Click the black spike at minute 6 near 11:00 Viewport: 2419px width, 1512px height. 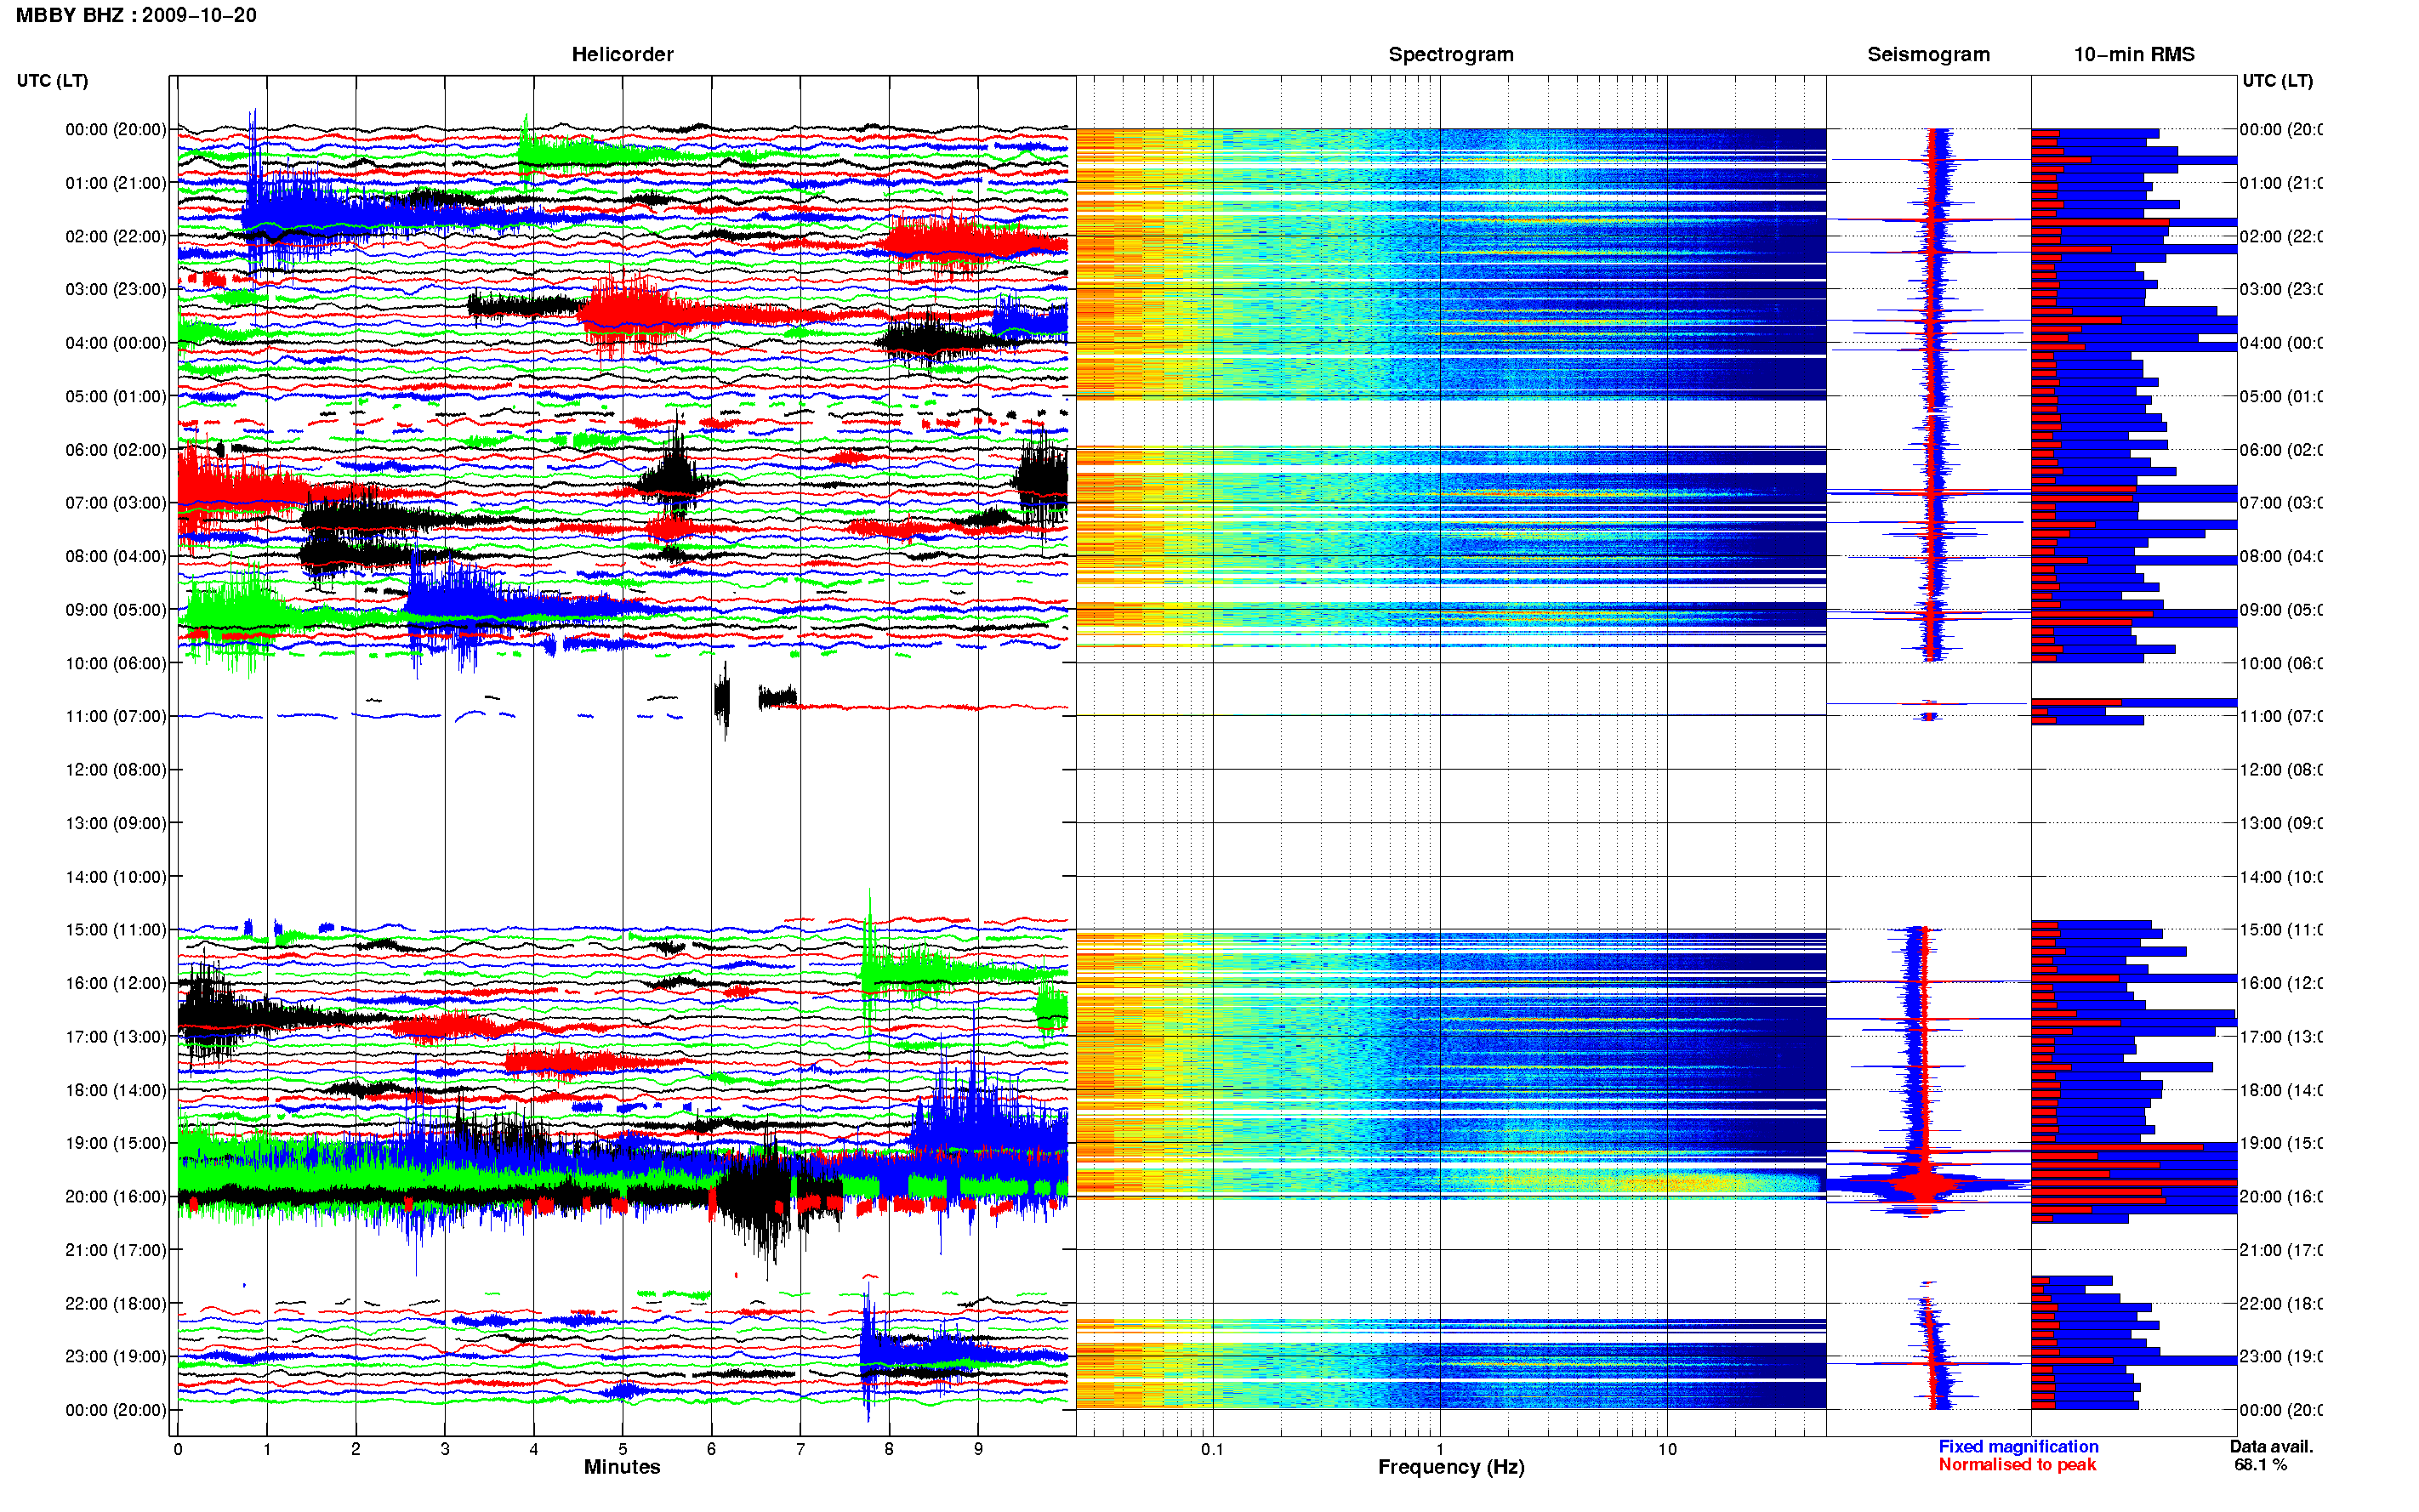tap(722, 699)
